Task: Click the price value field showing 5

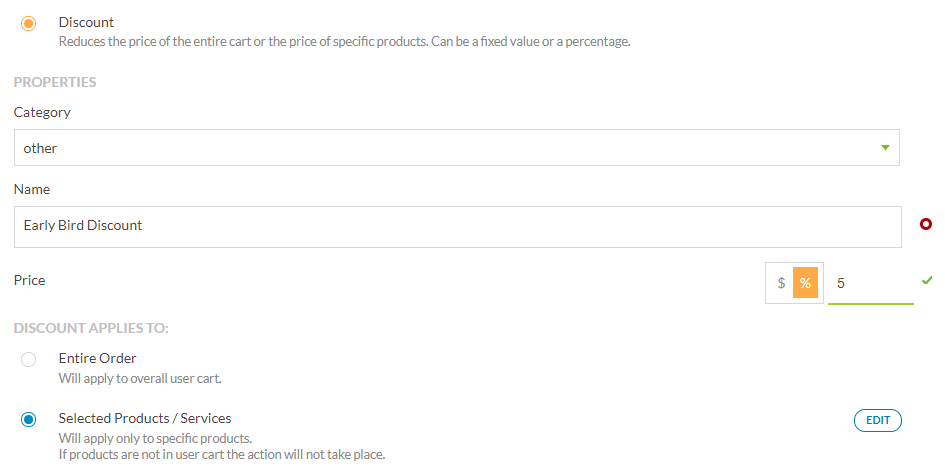Action: tap(870, 283)
